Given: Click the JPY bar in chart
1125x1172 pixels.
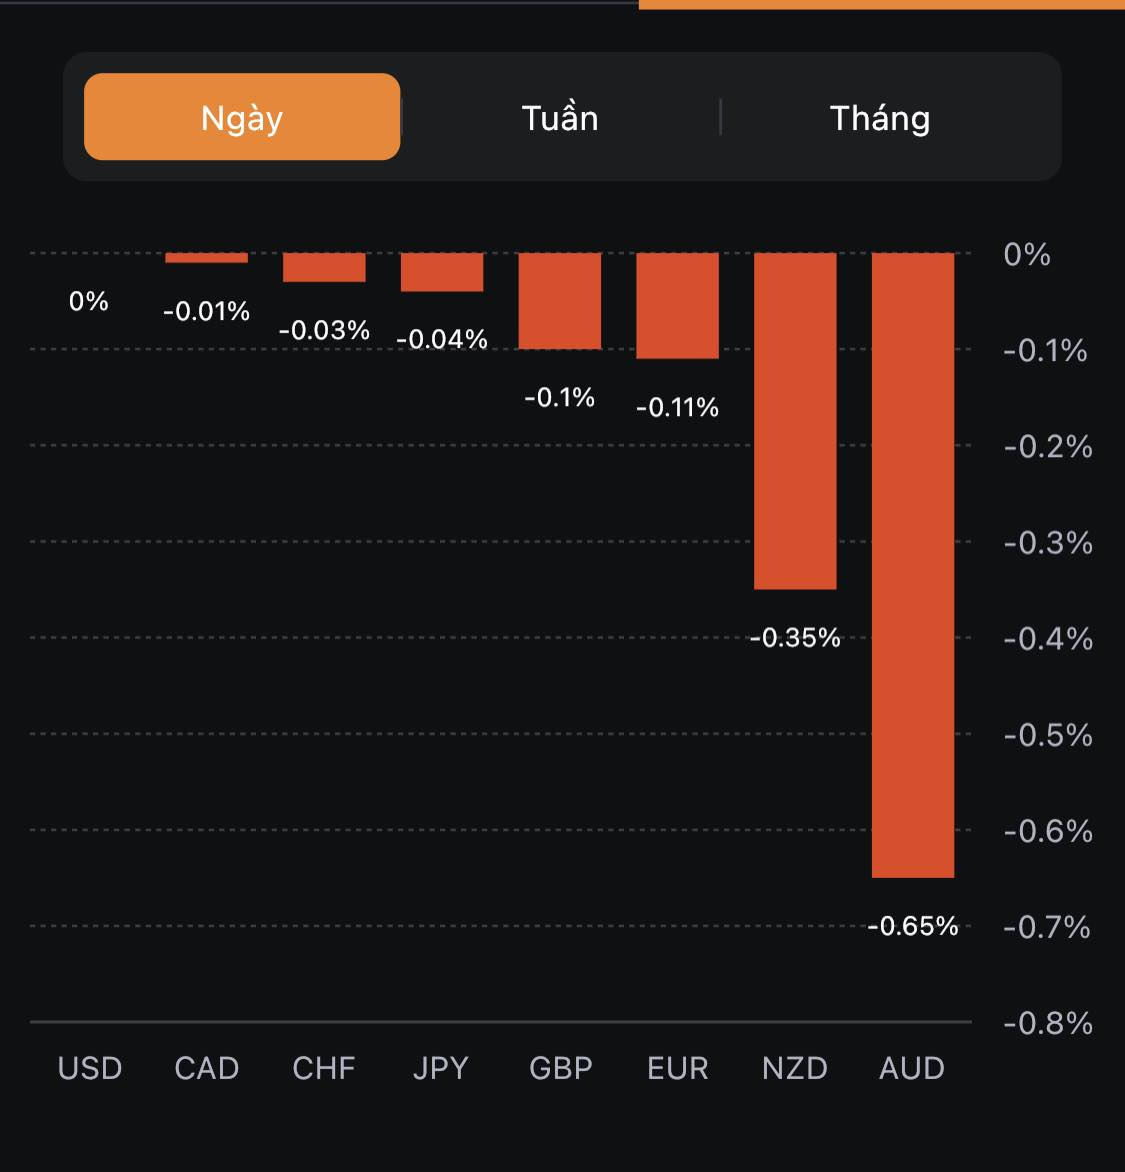Looking at the screenshot, I should [442, 272].
